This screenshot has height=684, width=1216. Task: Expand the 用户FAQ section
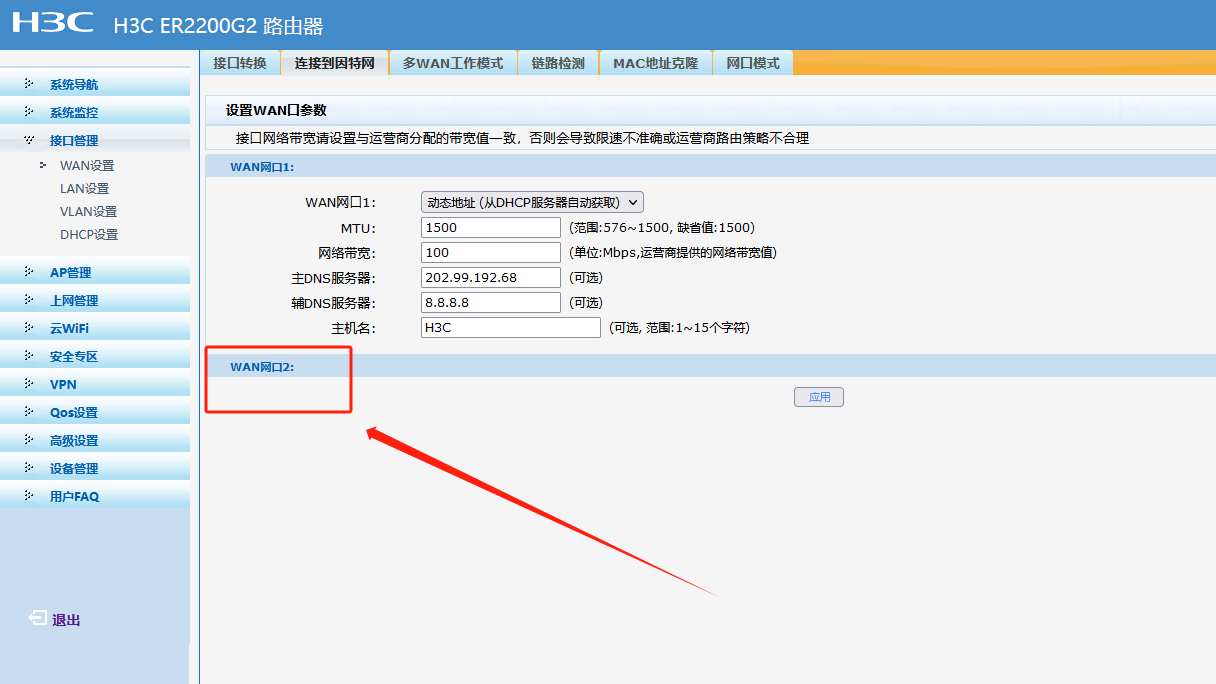click(x=95, y=496)
